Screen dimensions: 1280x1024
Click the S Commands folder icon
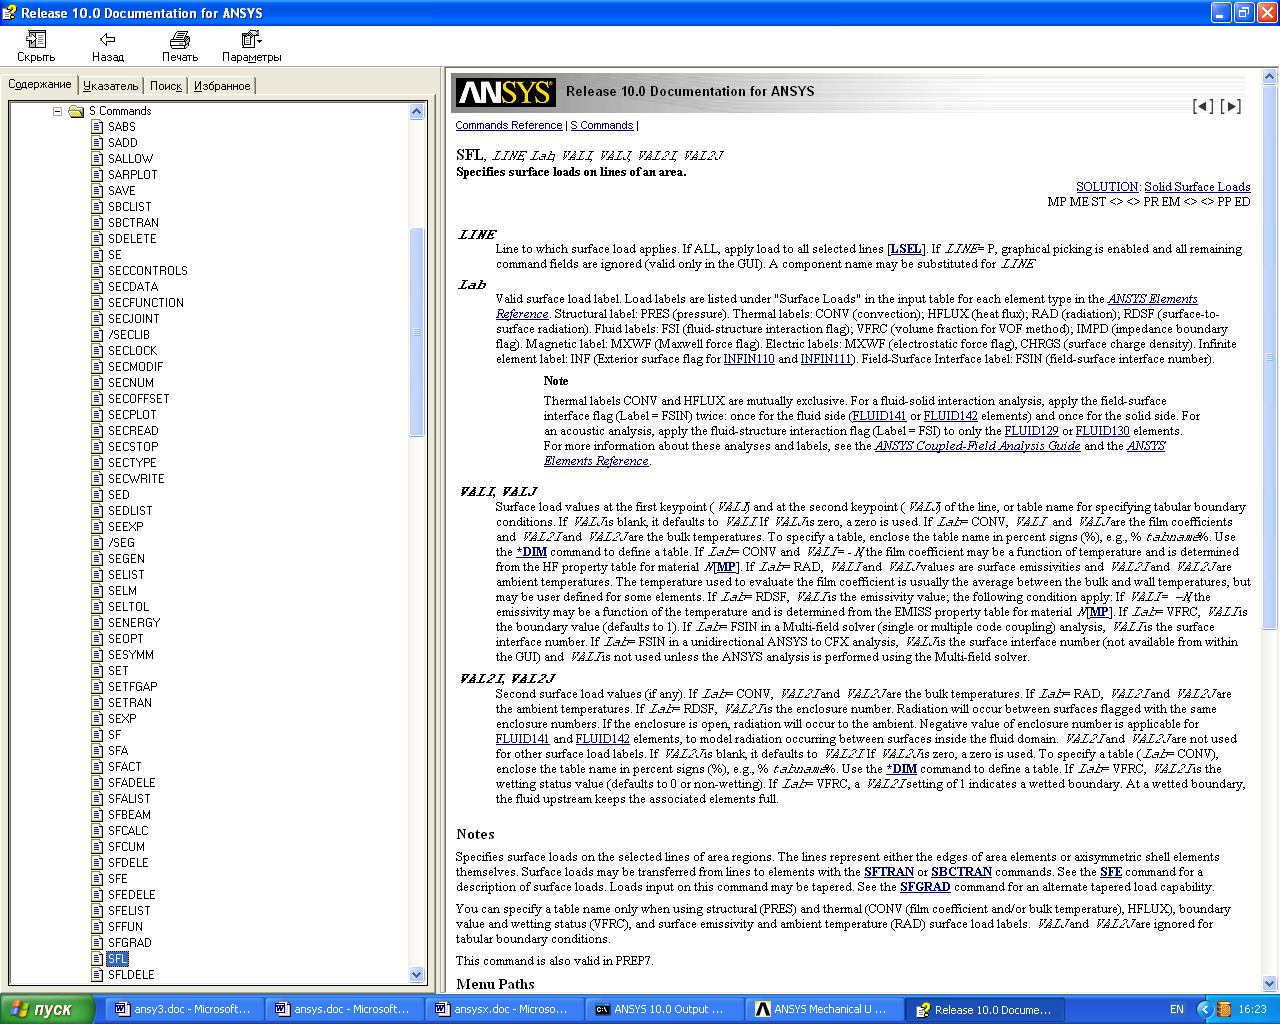[76, 111]
